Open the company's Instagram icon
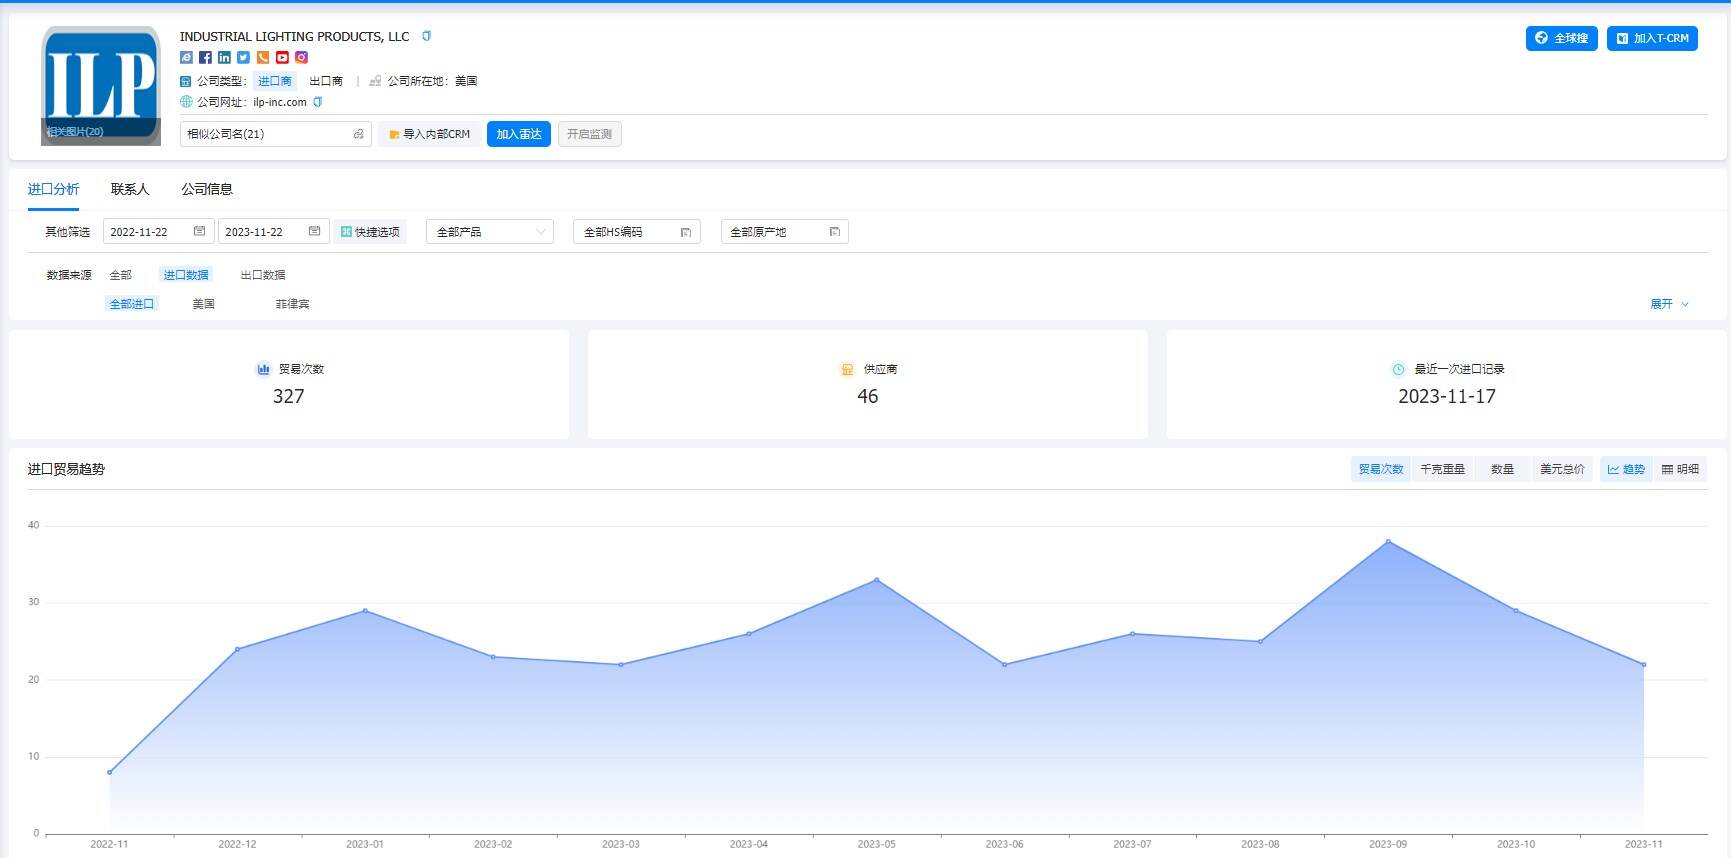 click(301, 58)
